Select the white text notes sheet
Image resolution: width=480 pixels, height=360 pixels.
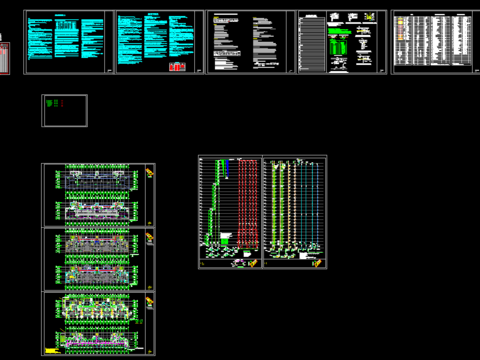(251, 42)
